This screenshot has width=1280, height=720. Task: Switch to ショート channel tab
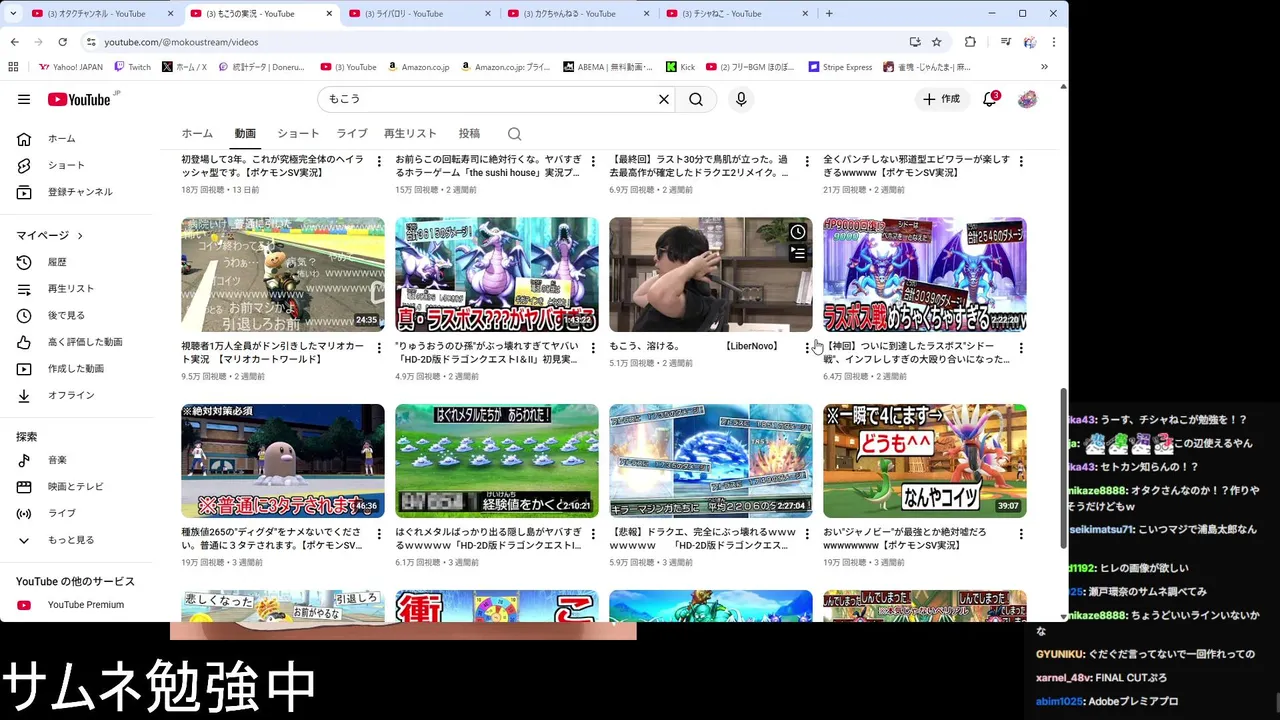pyautogui.click(x=298, y=134)
